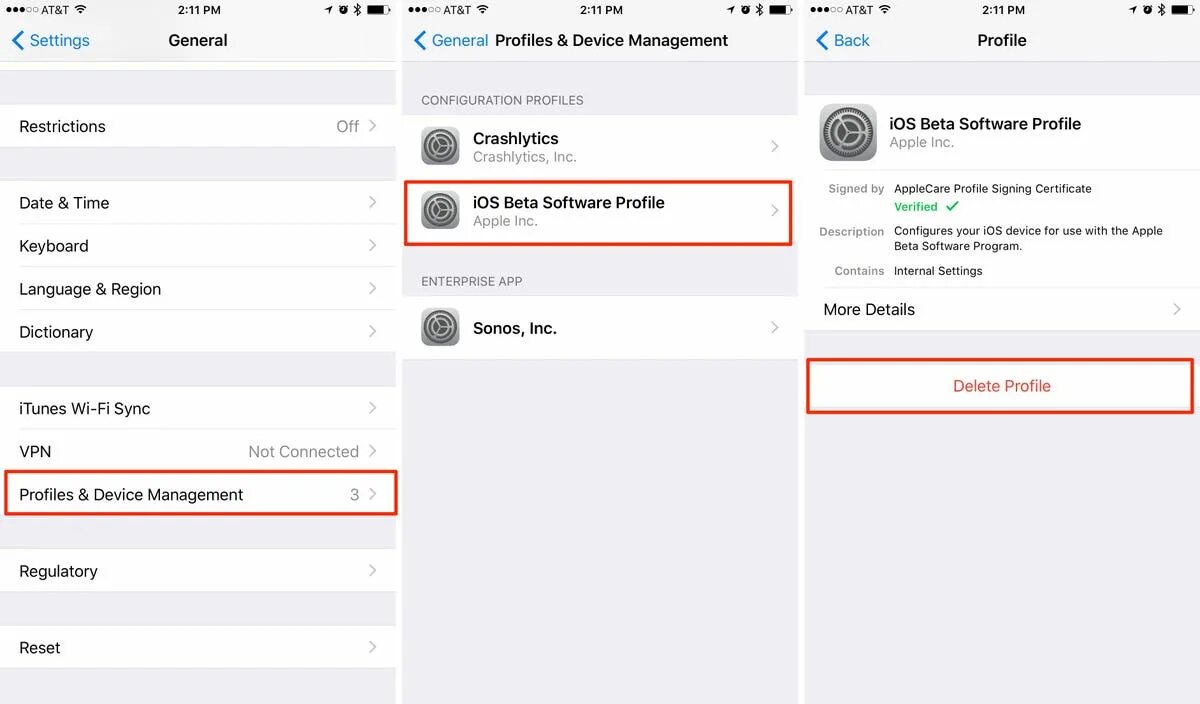Go back to General

(451, 40)
